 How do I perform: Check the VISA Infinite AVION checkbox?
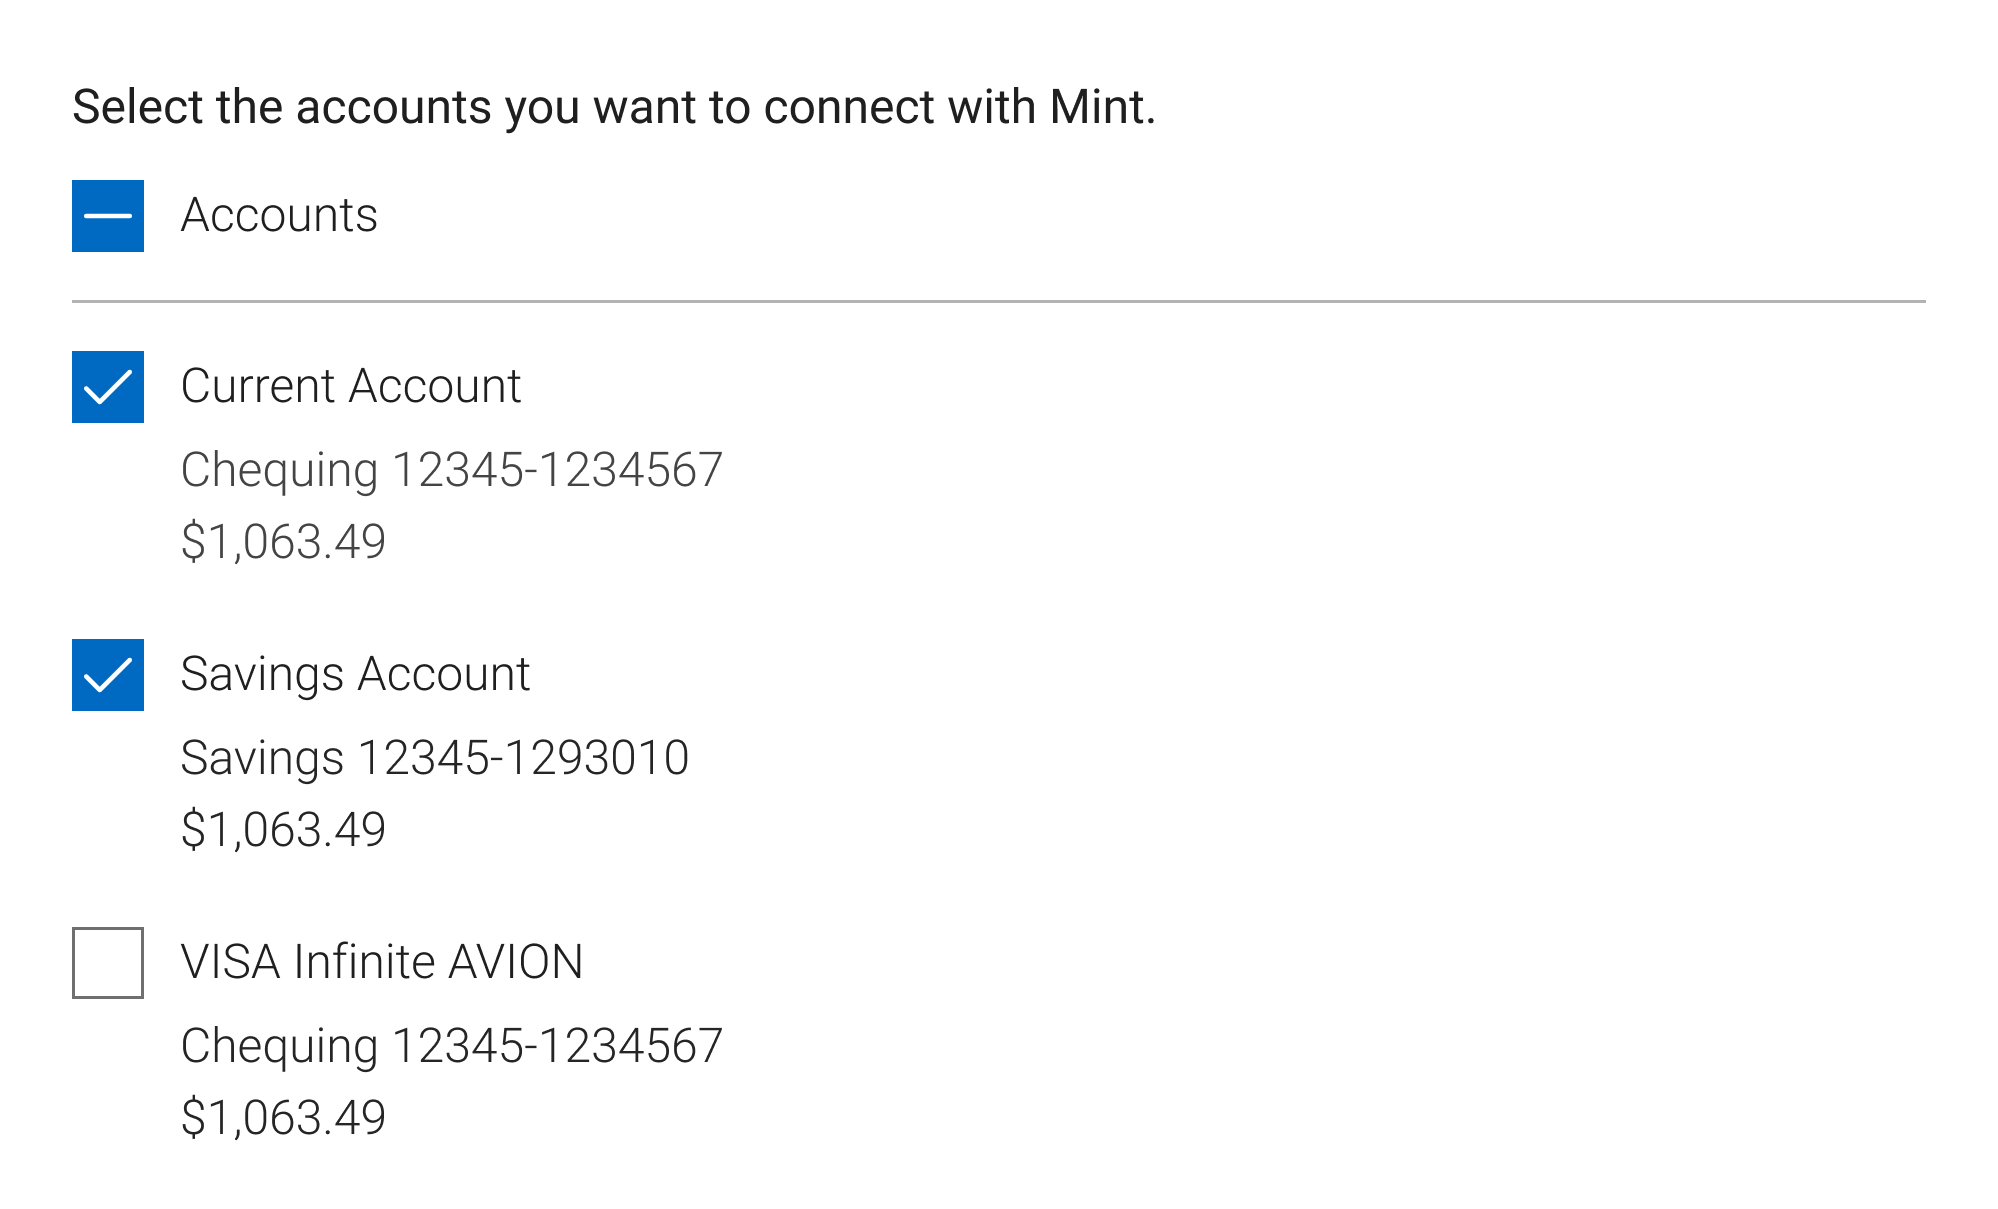(x=108, y=963)
